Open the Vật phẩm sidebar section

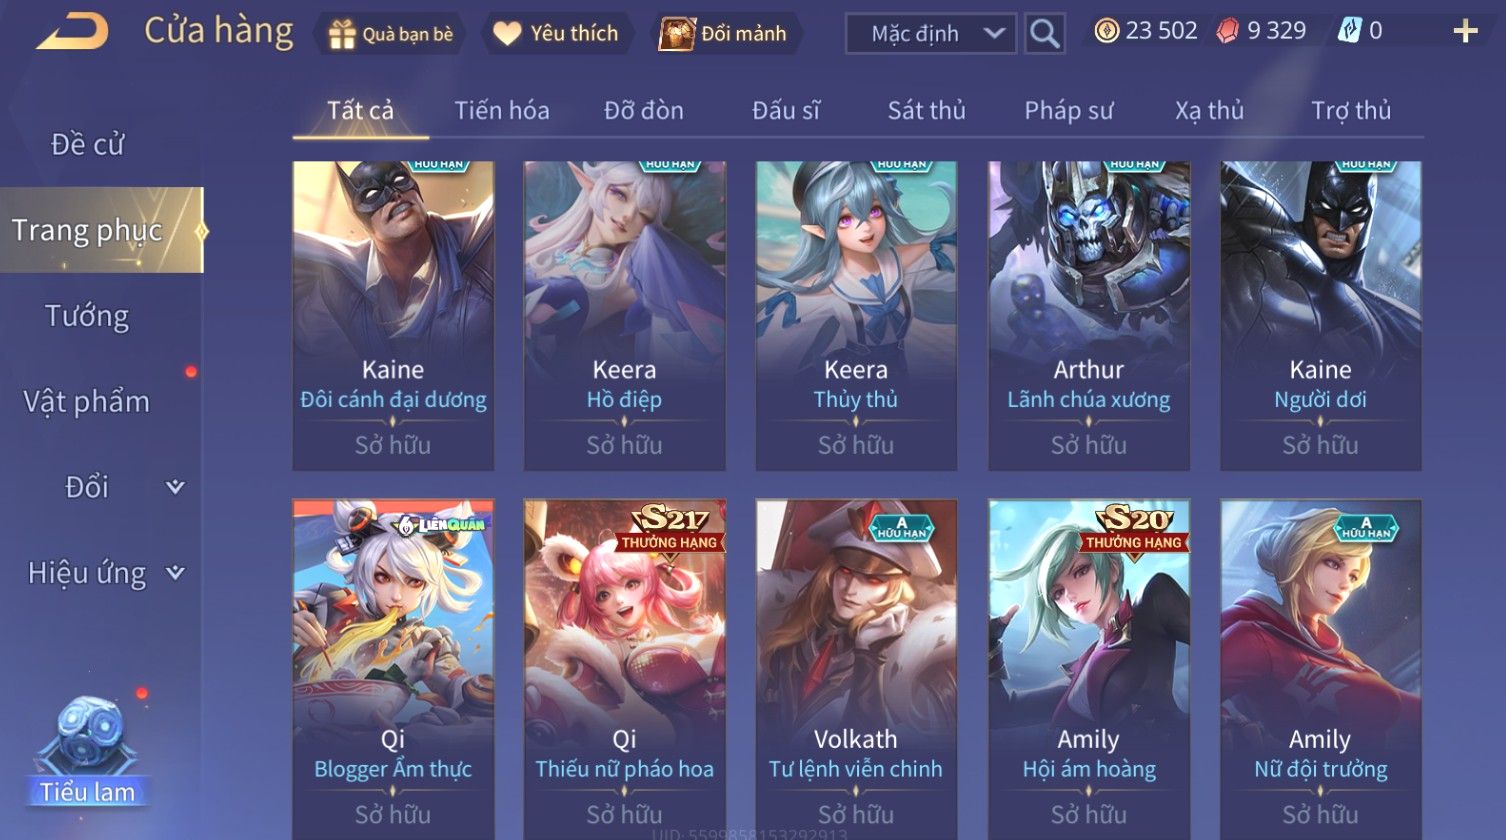[x=87, y=401]
